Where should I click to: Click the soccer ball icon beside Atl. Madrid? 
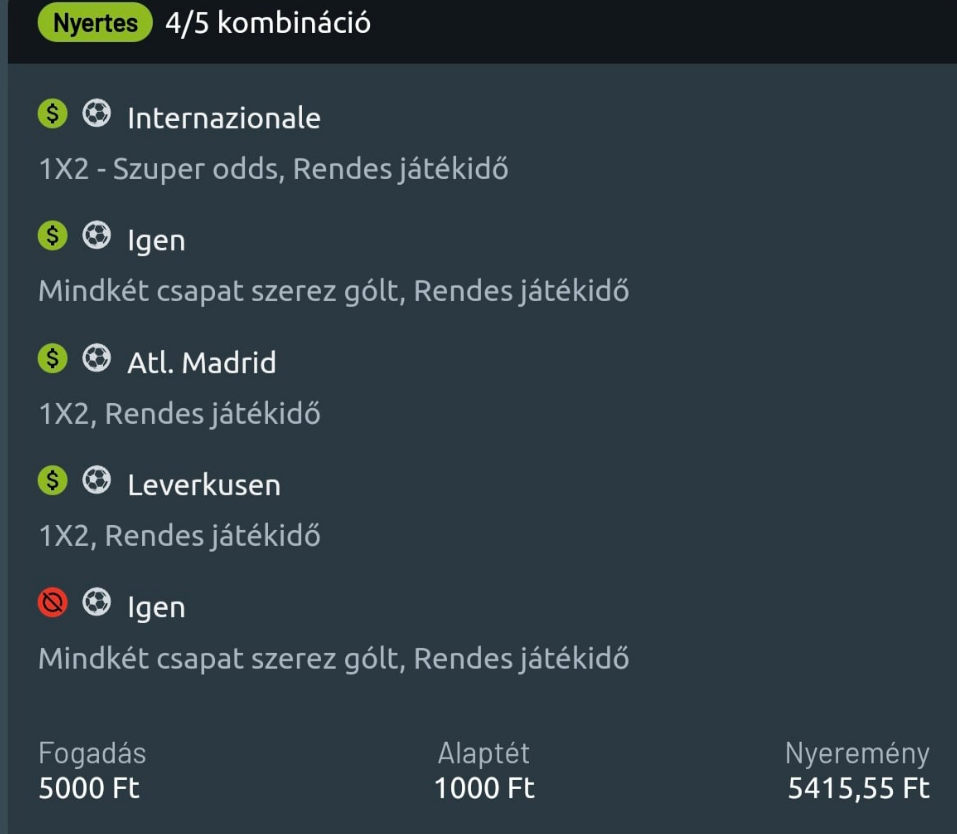click(96, 358)
